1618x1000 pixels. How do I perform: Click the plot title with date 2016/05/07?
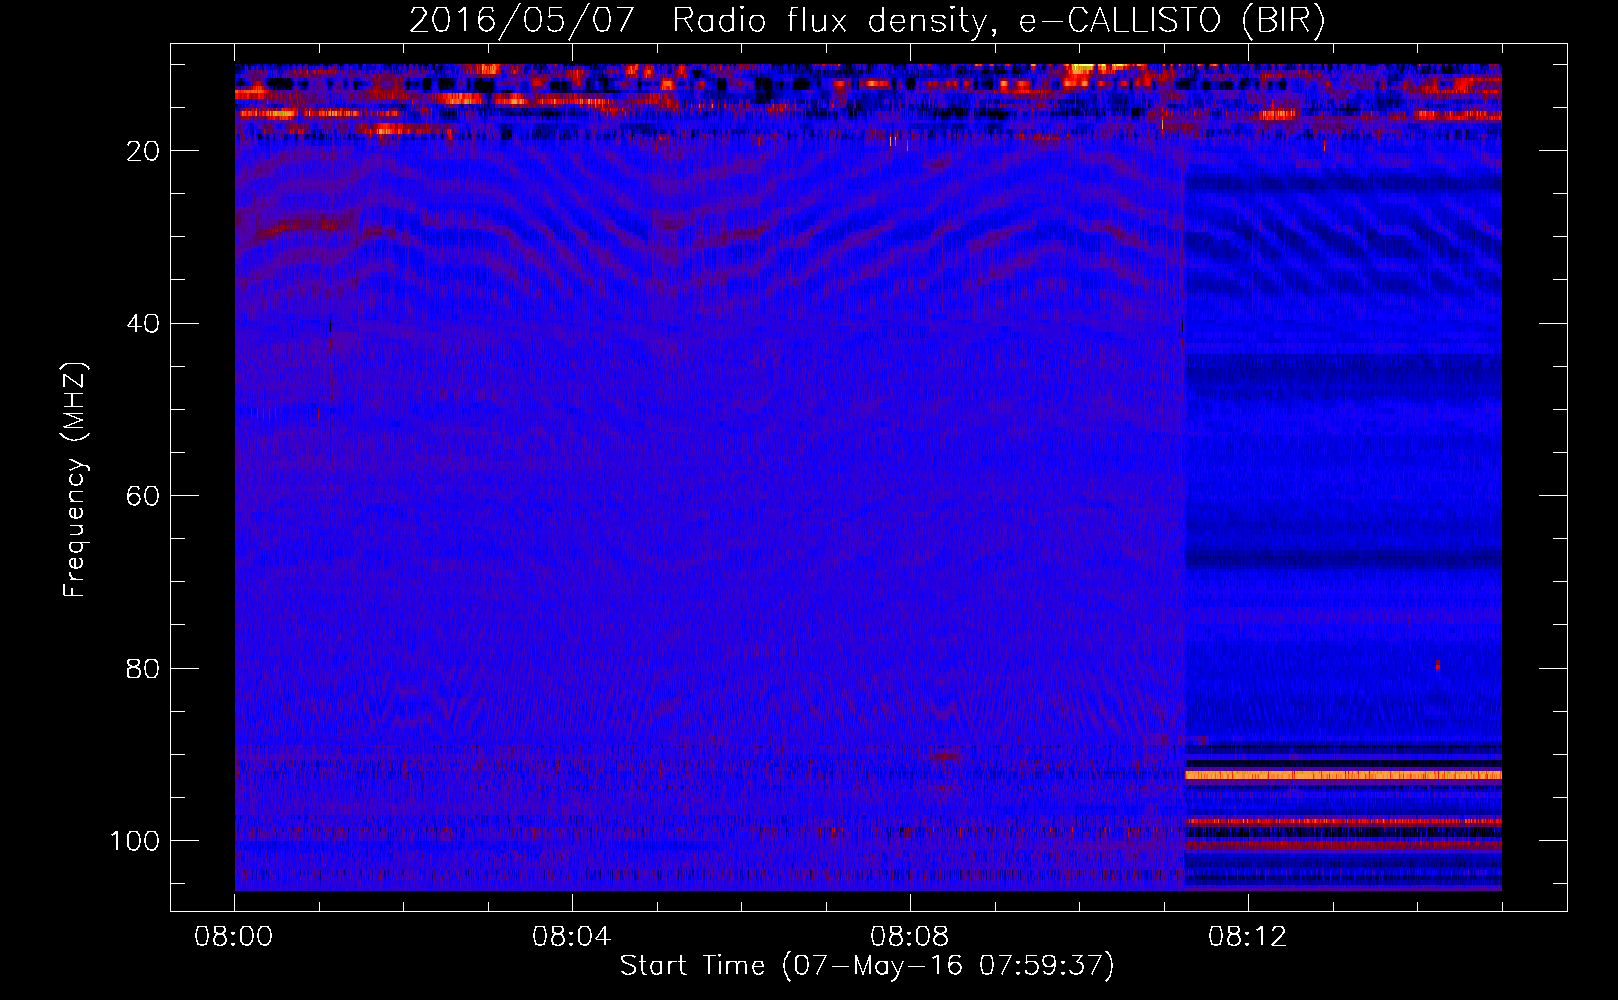[867, 20]
